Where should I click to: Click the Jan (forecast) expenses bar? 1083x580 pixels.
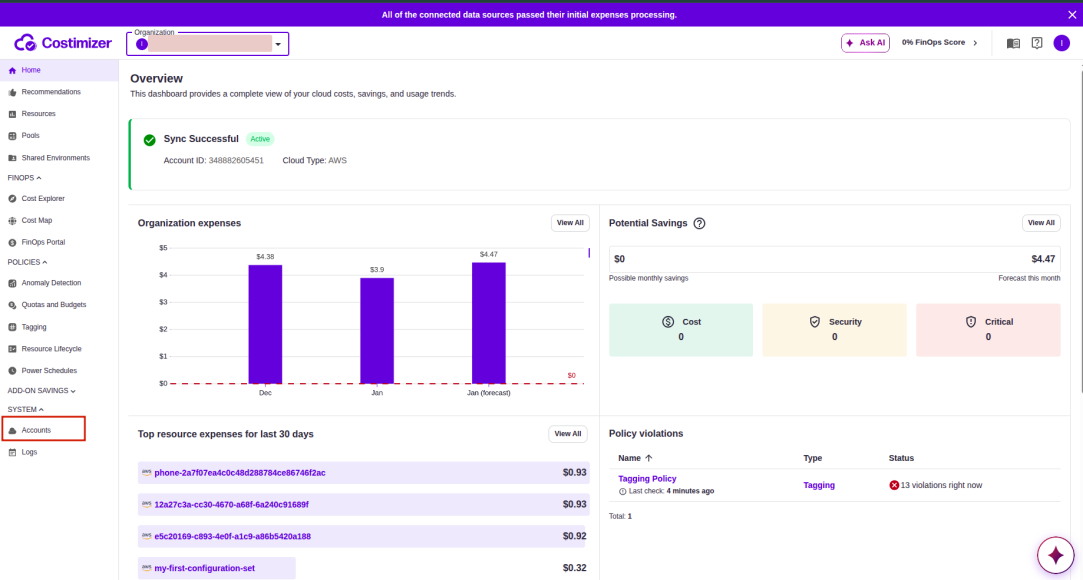click(x=488, y=323)
